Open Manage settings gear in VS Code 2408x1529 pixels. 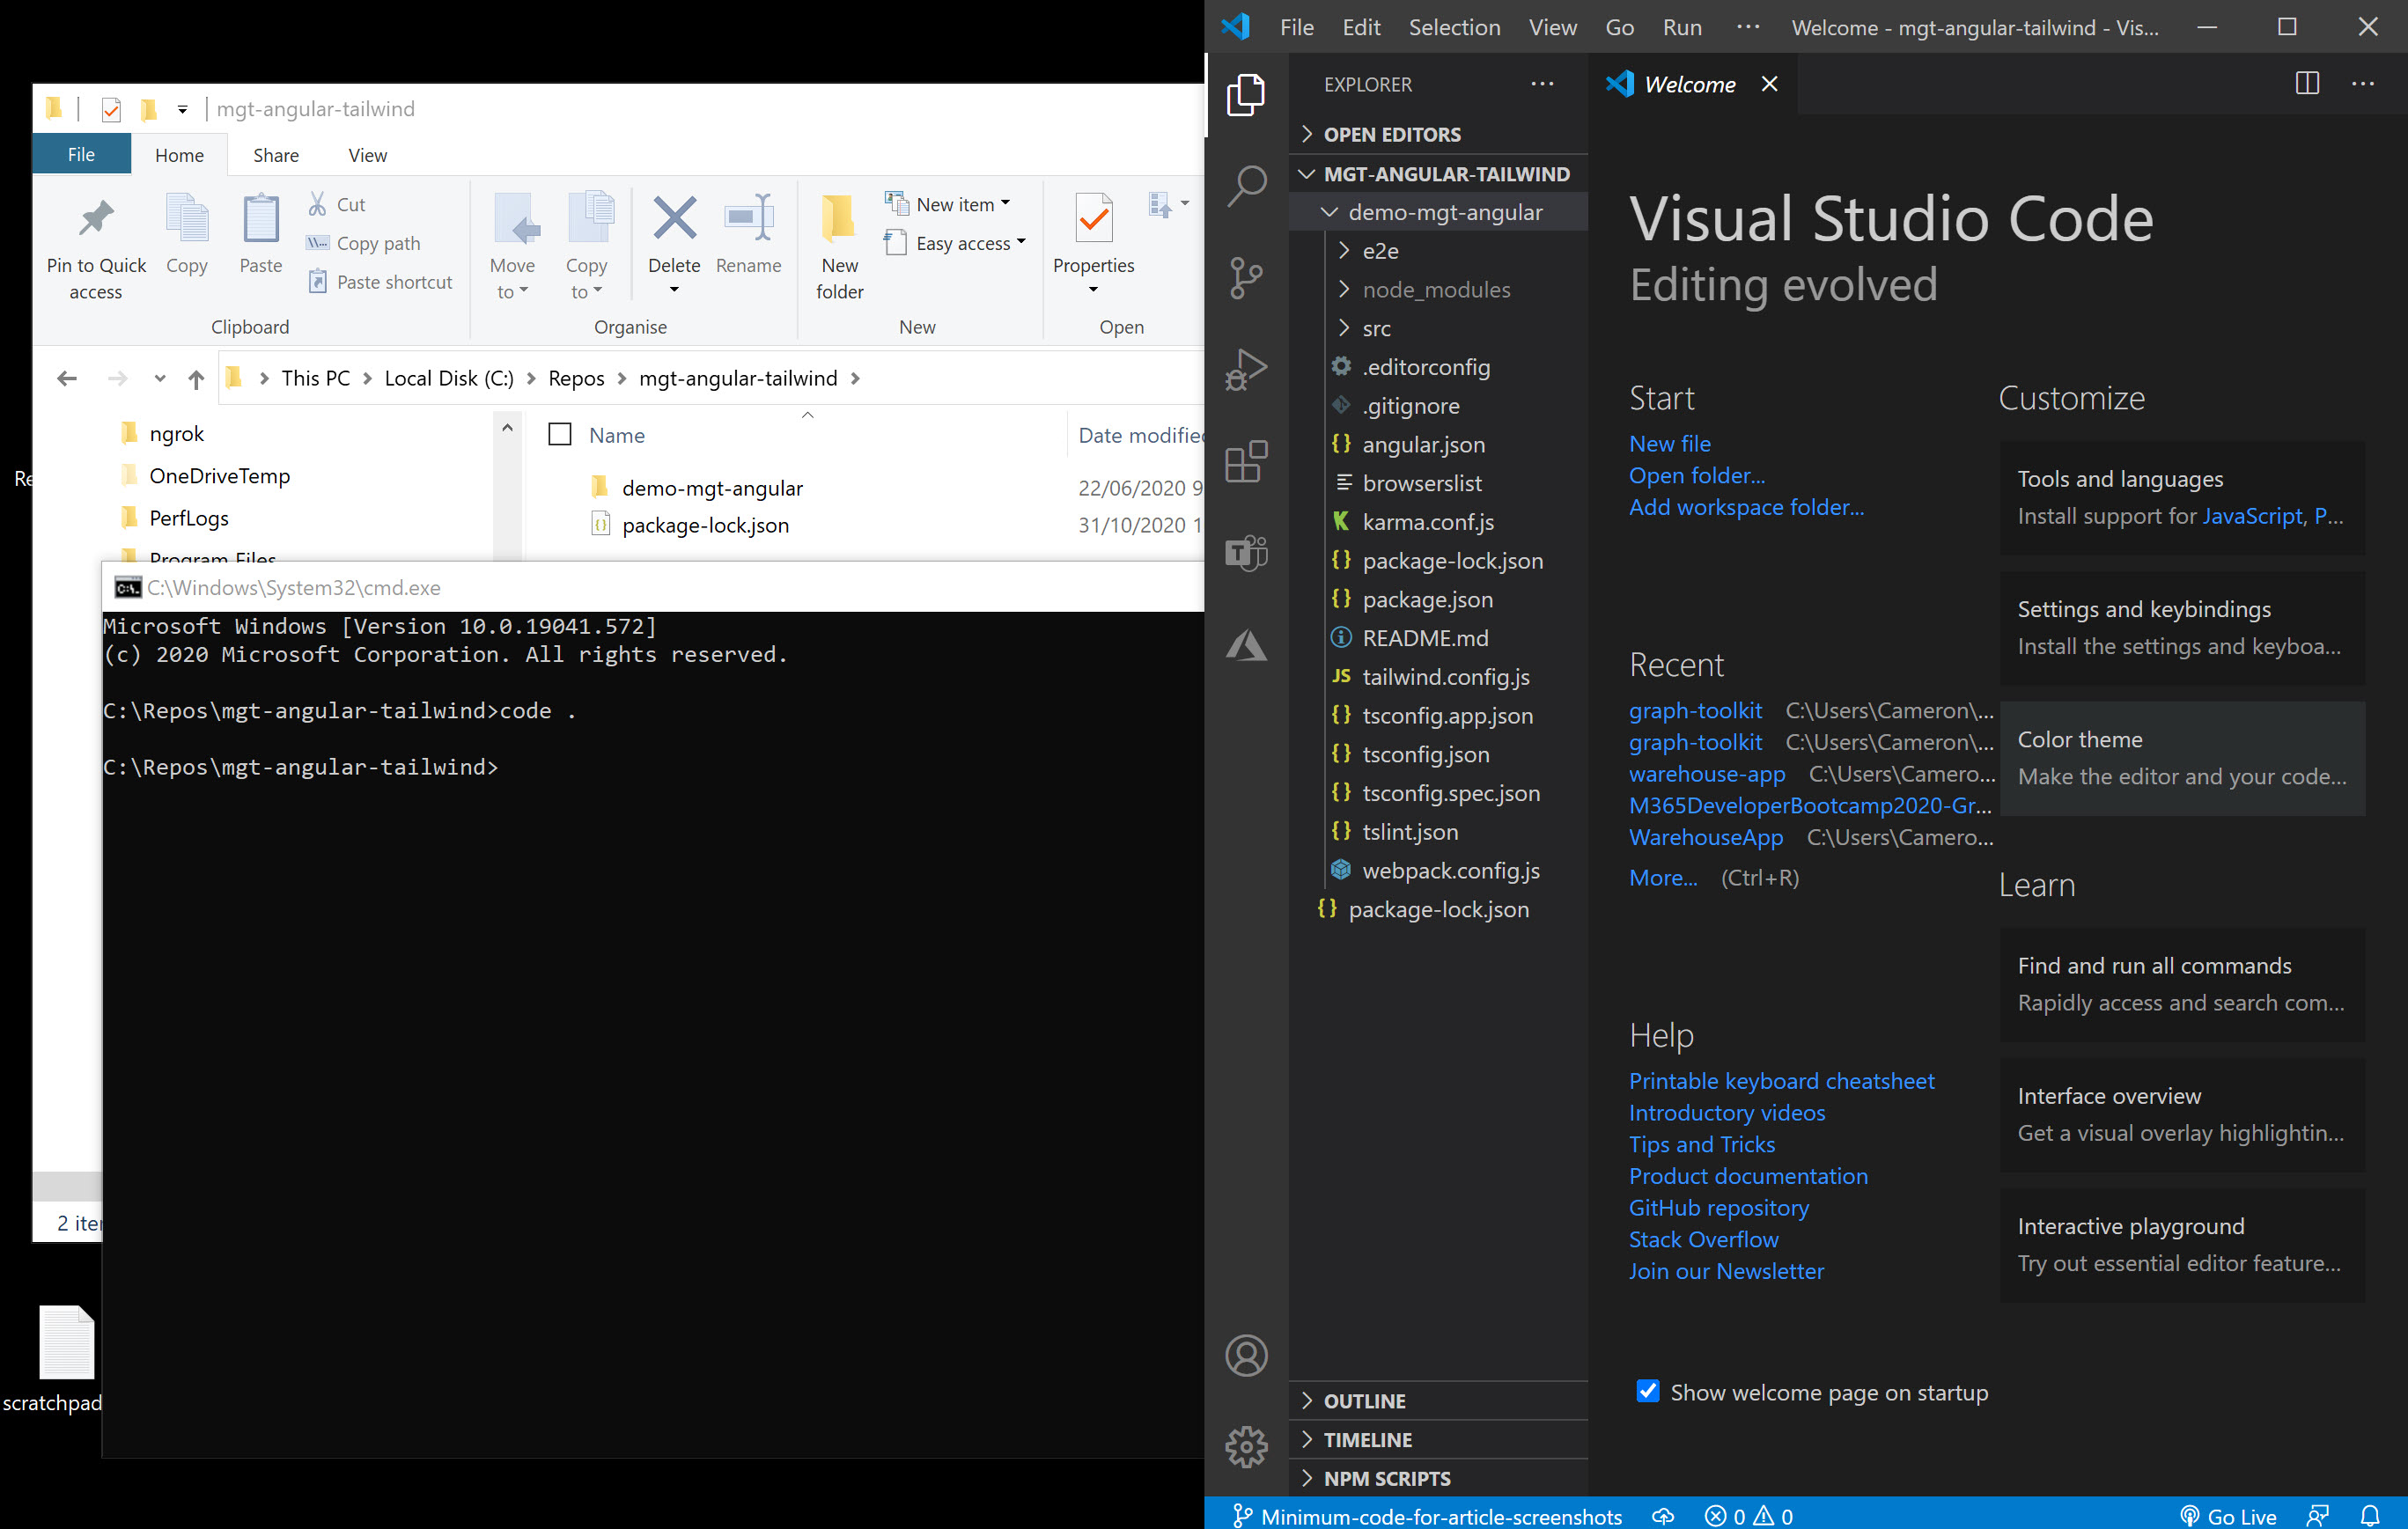click(1247, 1445)
